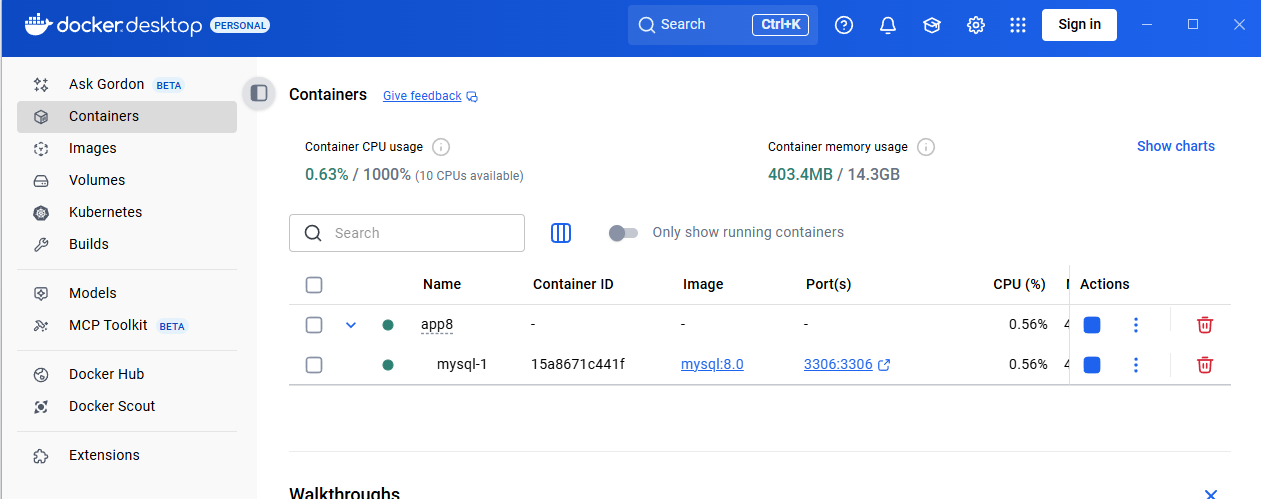Click the Container ID column header
Screen dimensions: 1261x499
coord(573,284)
